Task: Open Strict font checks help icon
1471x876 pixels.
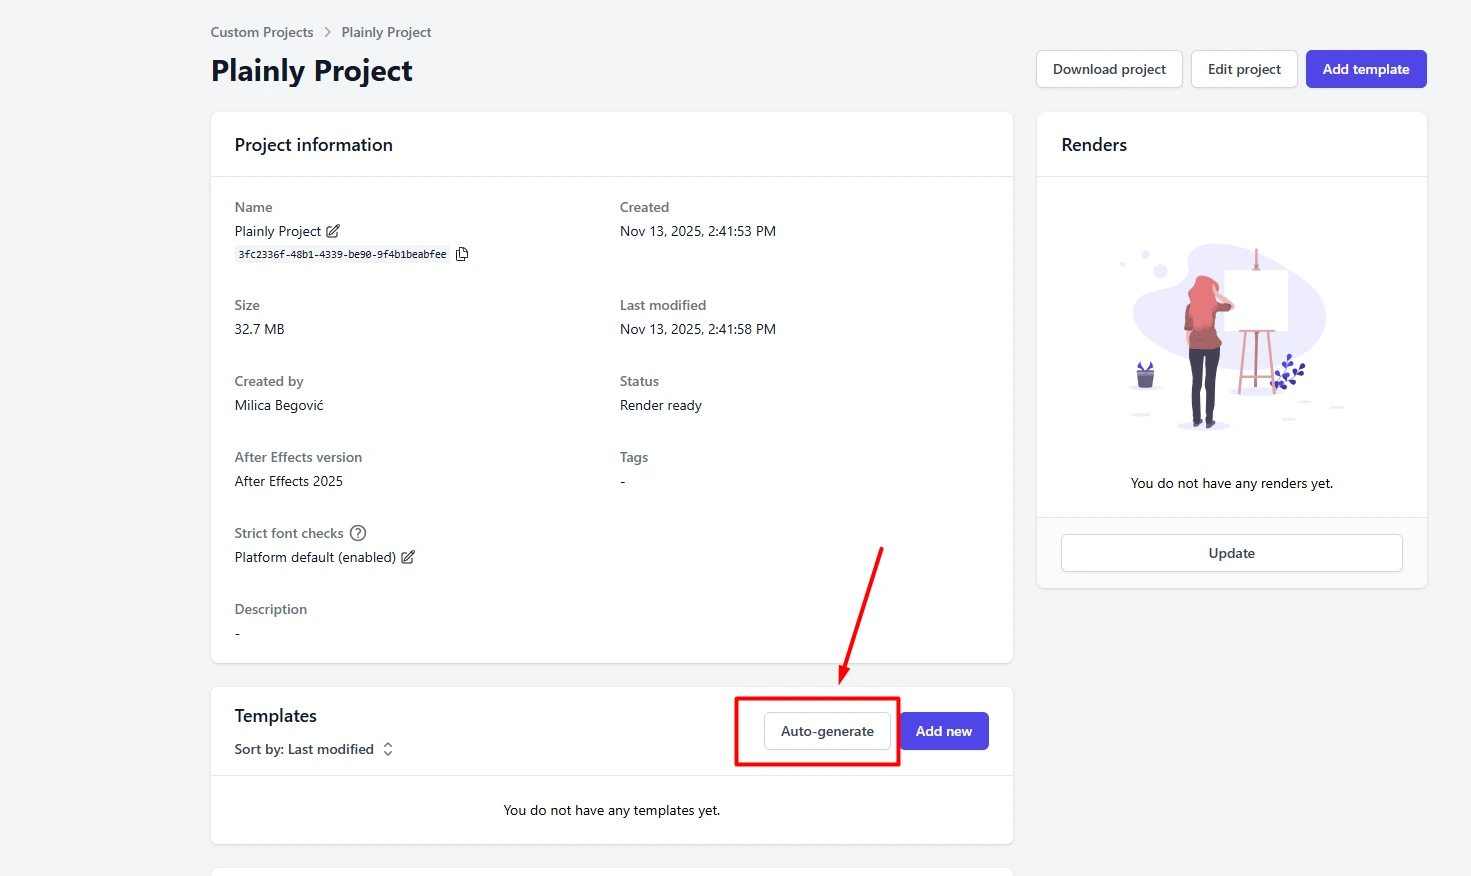Action: [358, 533]
